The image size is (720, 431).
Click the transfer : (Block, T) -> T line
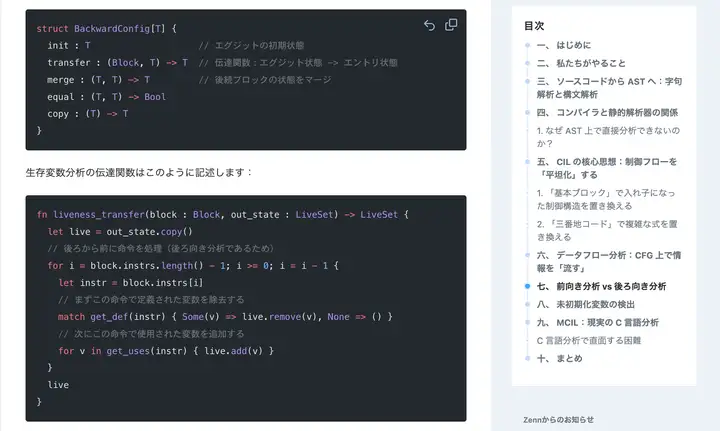pyautogui.click(x=117, y=62)
